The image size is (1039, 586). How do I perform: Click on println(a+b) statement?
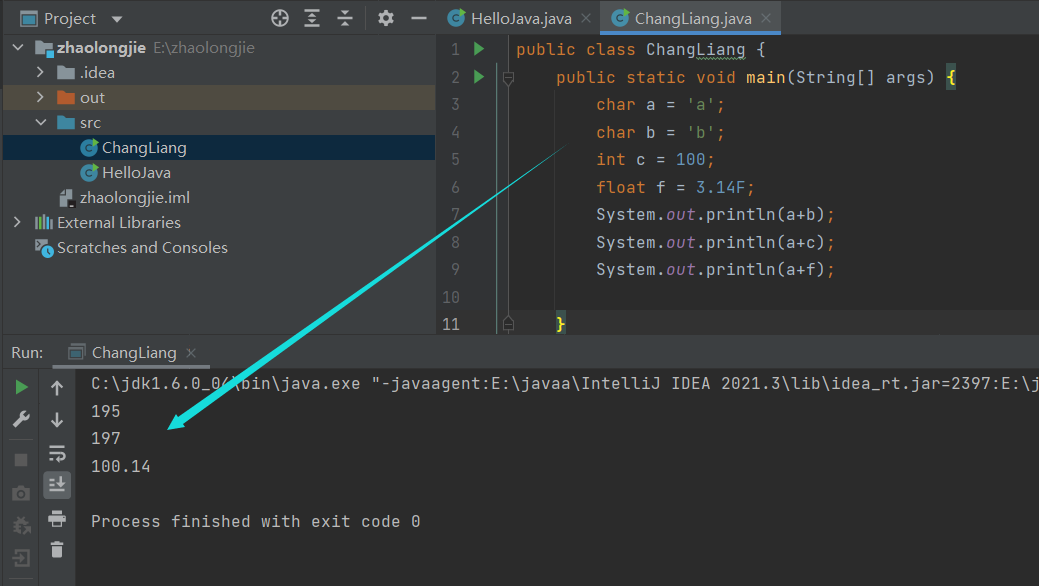[x=715, y=215]
